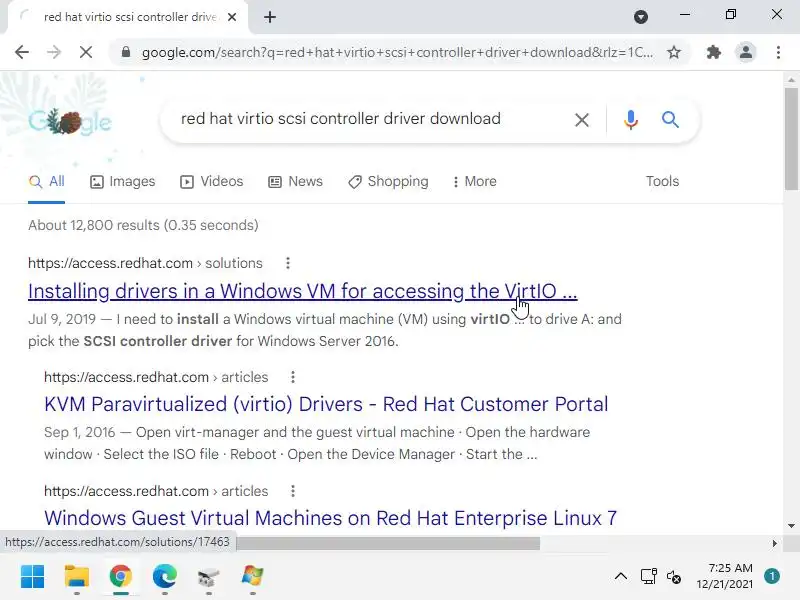Open the Chrome profile avatar
Screen dimensions: 800x600
coord(745,52)
